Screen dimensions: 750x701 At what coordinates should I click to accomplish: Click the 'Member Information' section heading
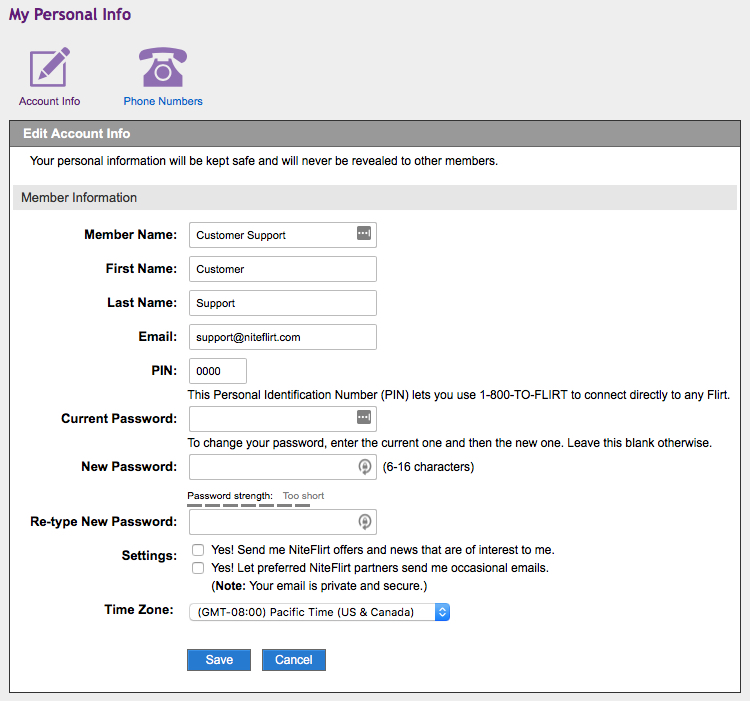(79, 197)
